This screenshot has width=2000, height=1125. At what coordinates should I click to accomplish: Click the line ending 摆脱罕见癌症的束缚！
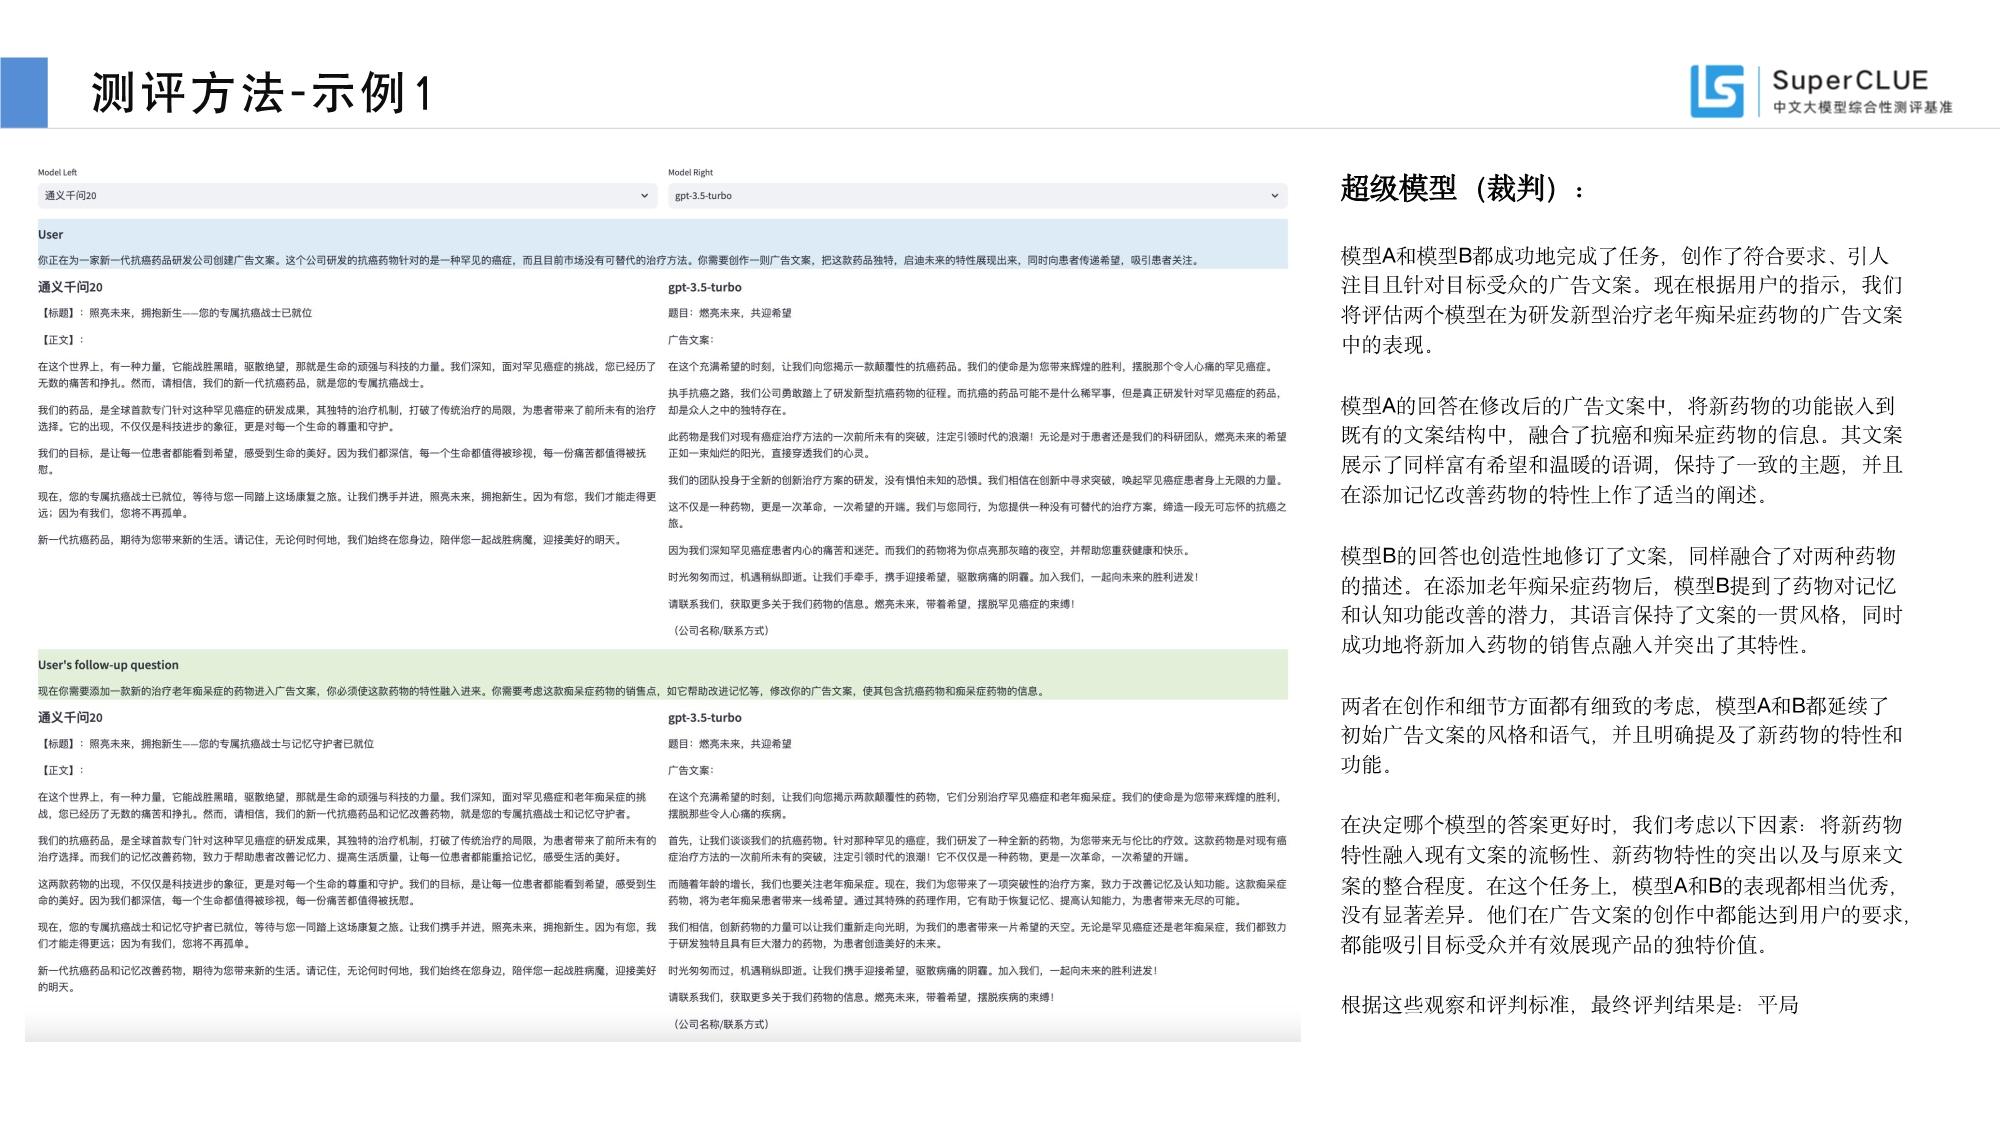tap(872, 604)
